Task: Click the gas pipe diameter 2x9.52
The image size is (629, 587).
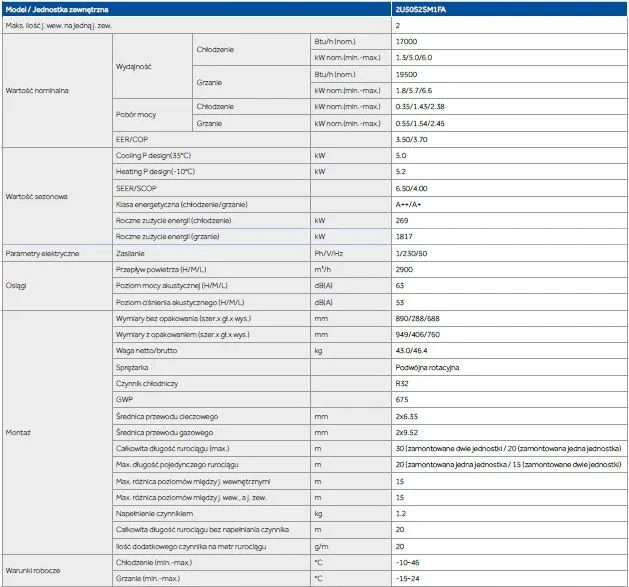Action: (x=406, y=433)
